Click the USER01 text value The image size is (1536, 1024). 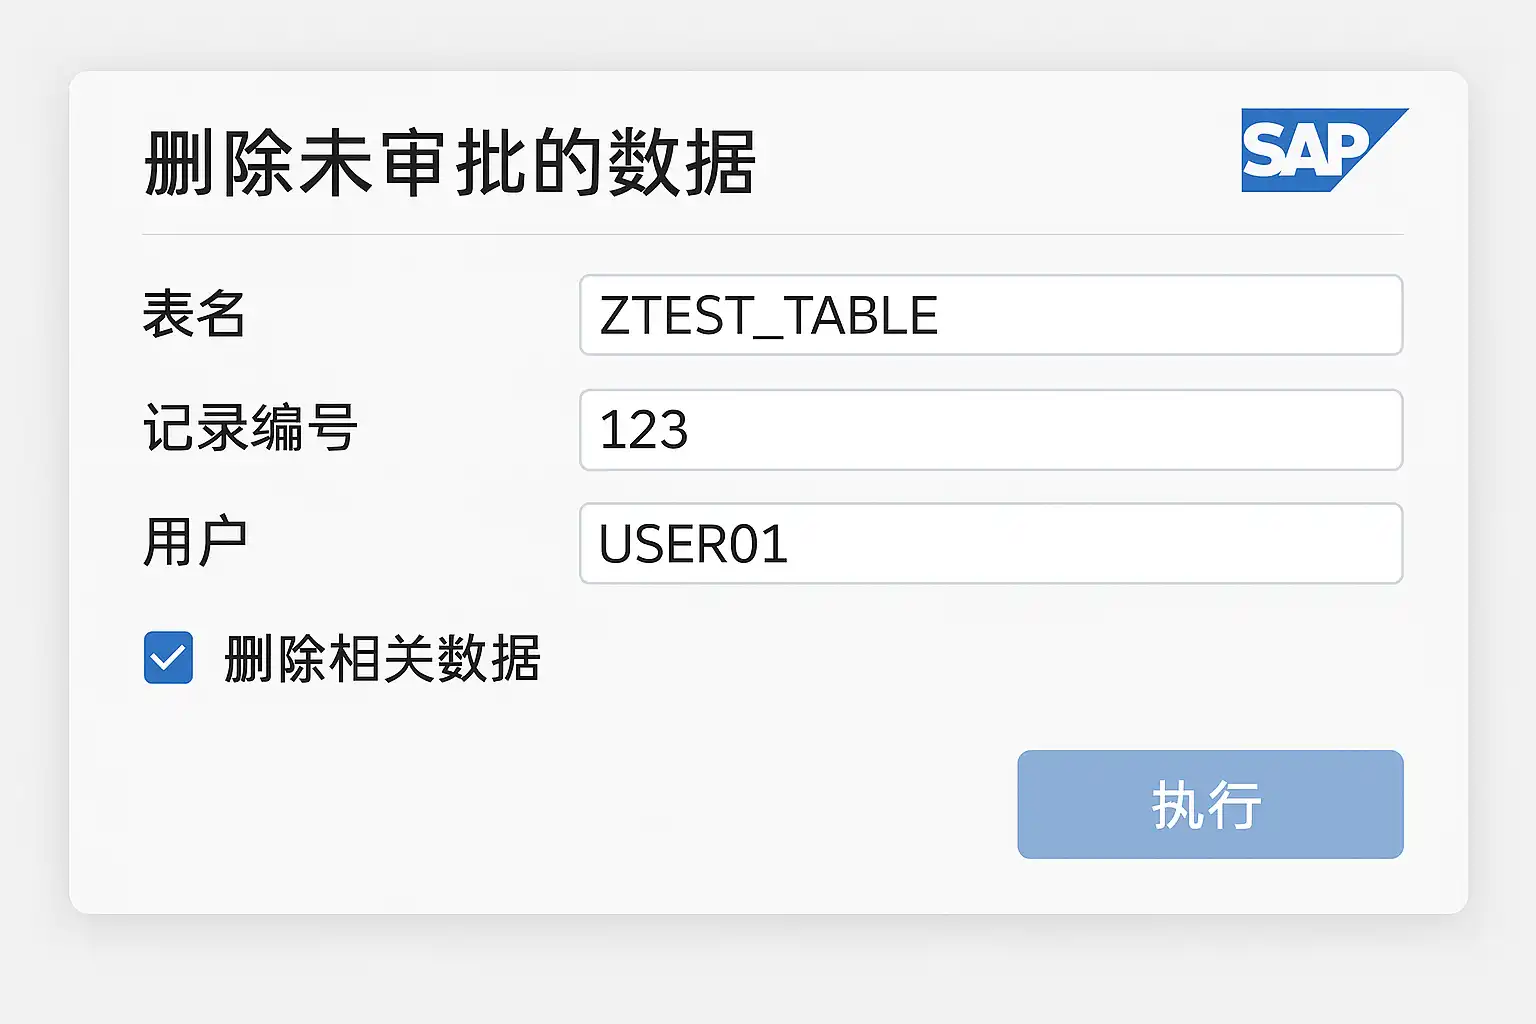[693, 545]
